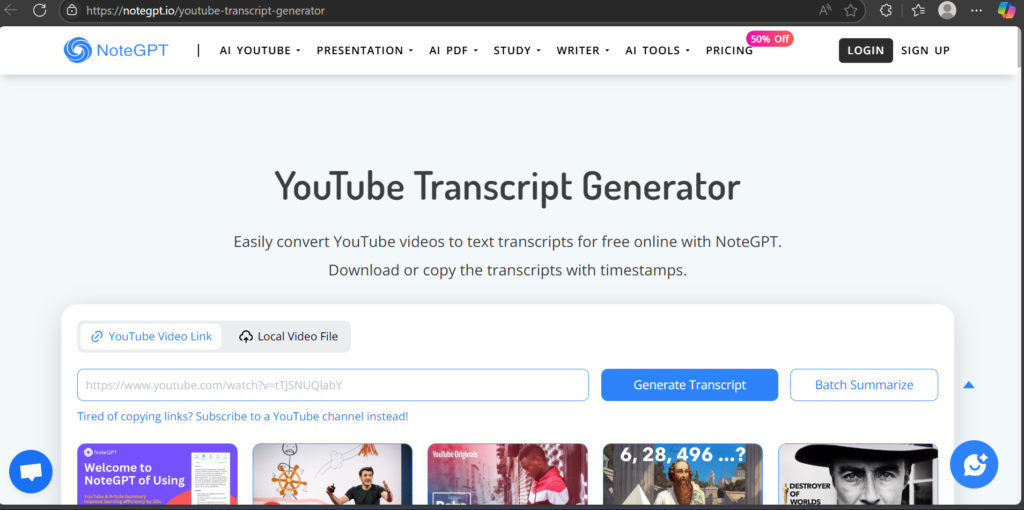Reload the page with refresh icon

click(40, 10)
